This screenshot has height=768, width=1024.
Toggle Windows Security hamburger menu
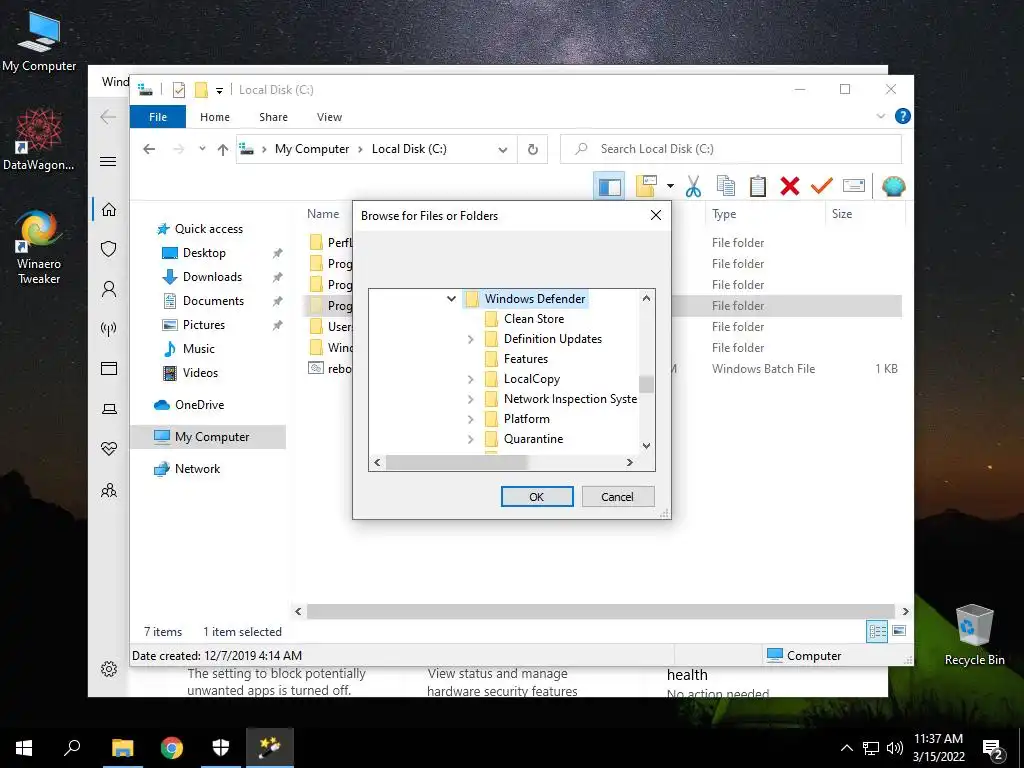click(x=108, y=161)
